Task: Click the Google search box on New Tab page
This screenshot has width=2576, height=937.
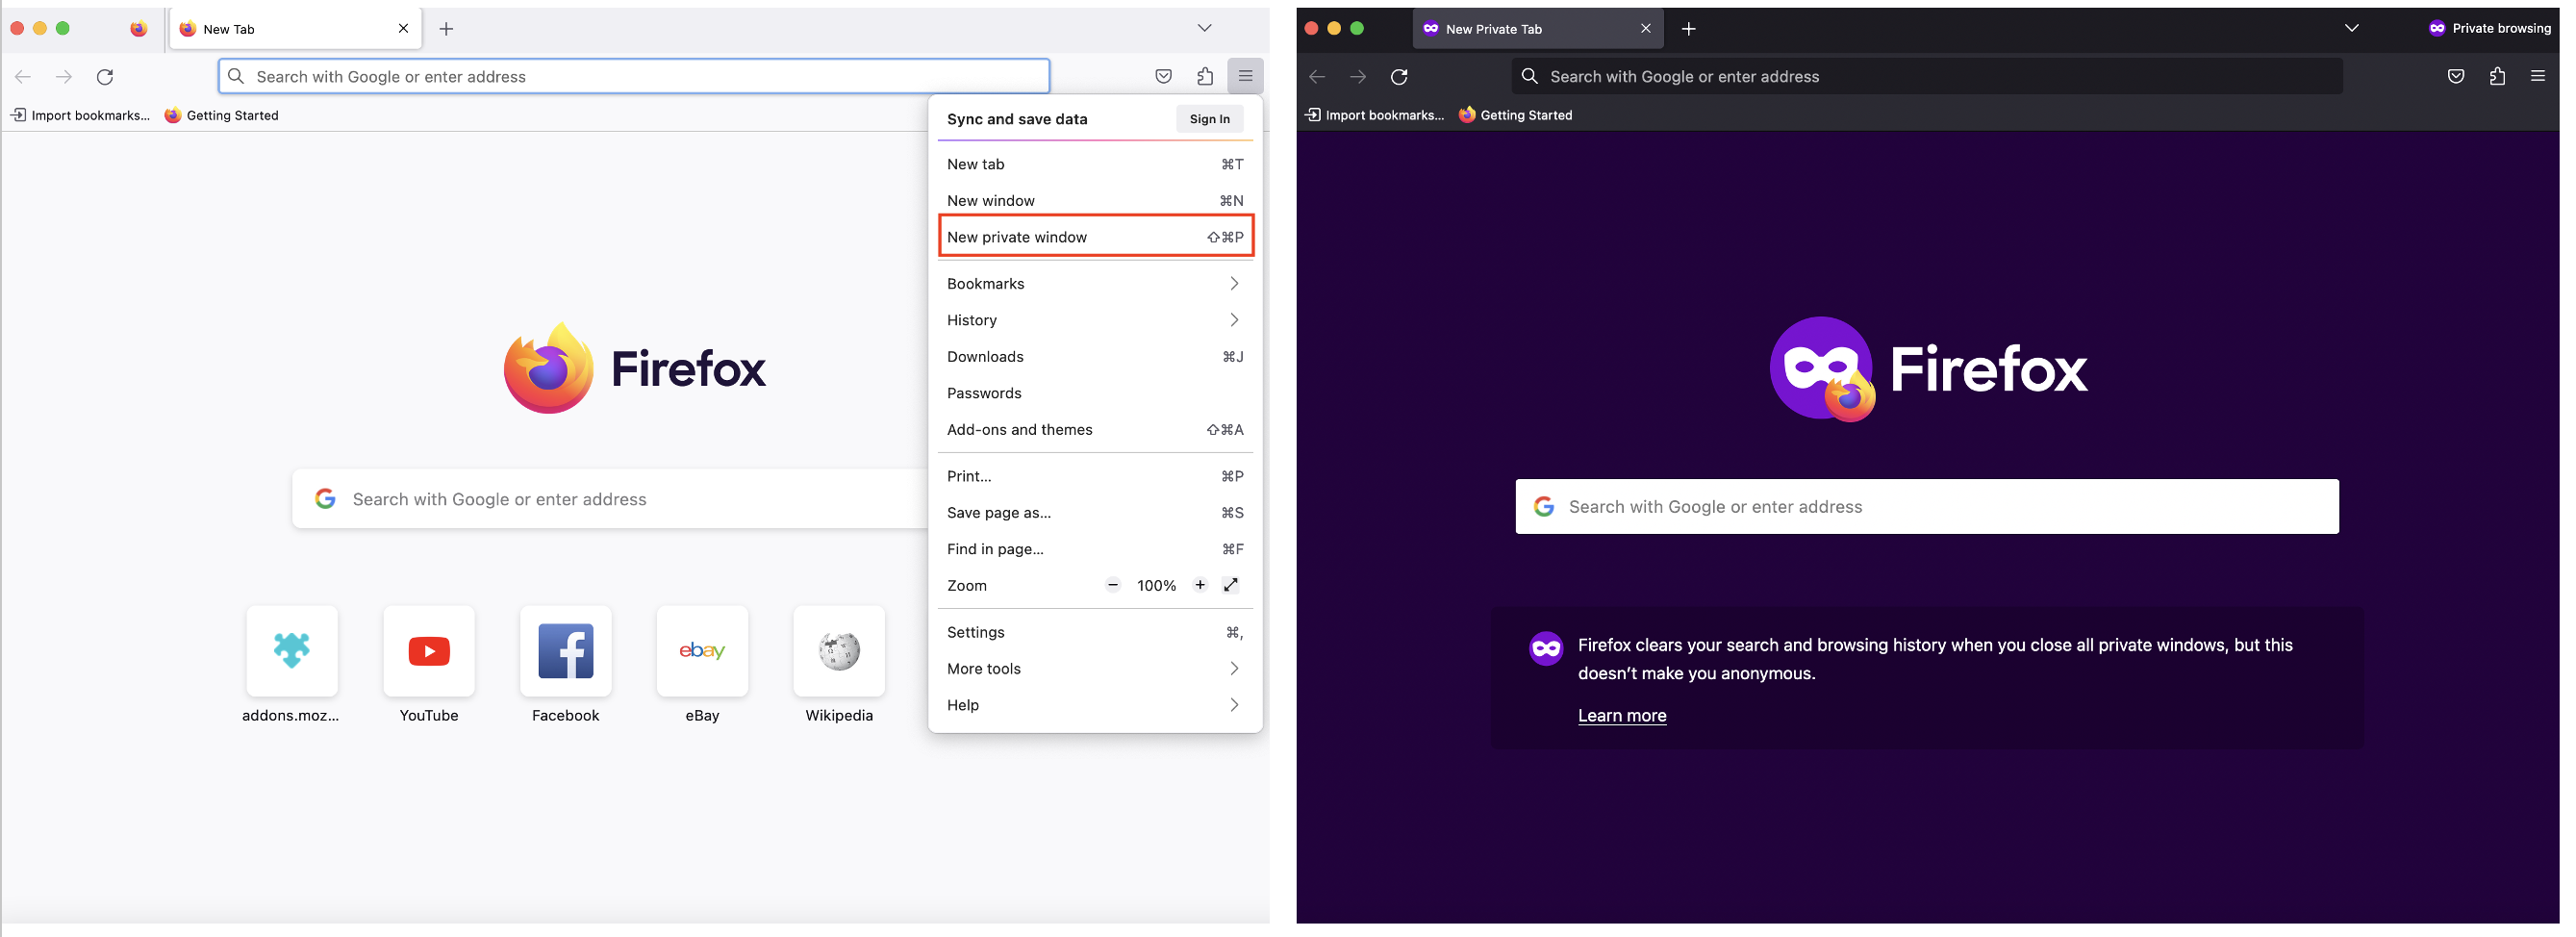Action: point(610,499)
